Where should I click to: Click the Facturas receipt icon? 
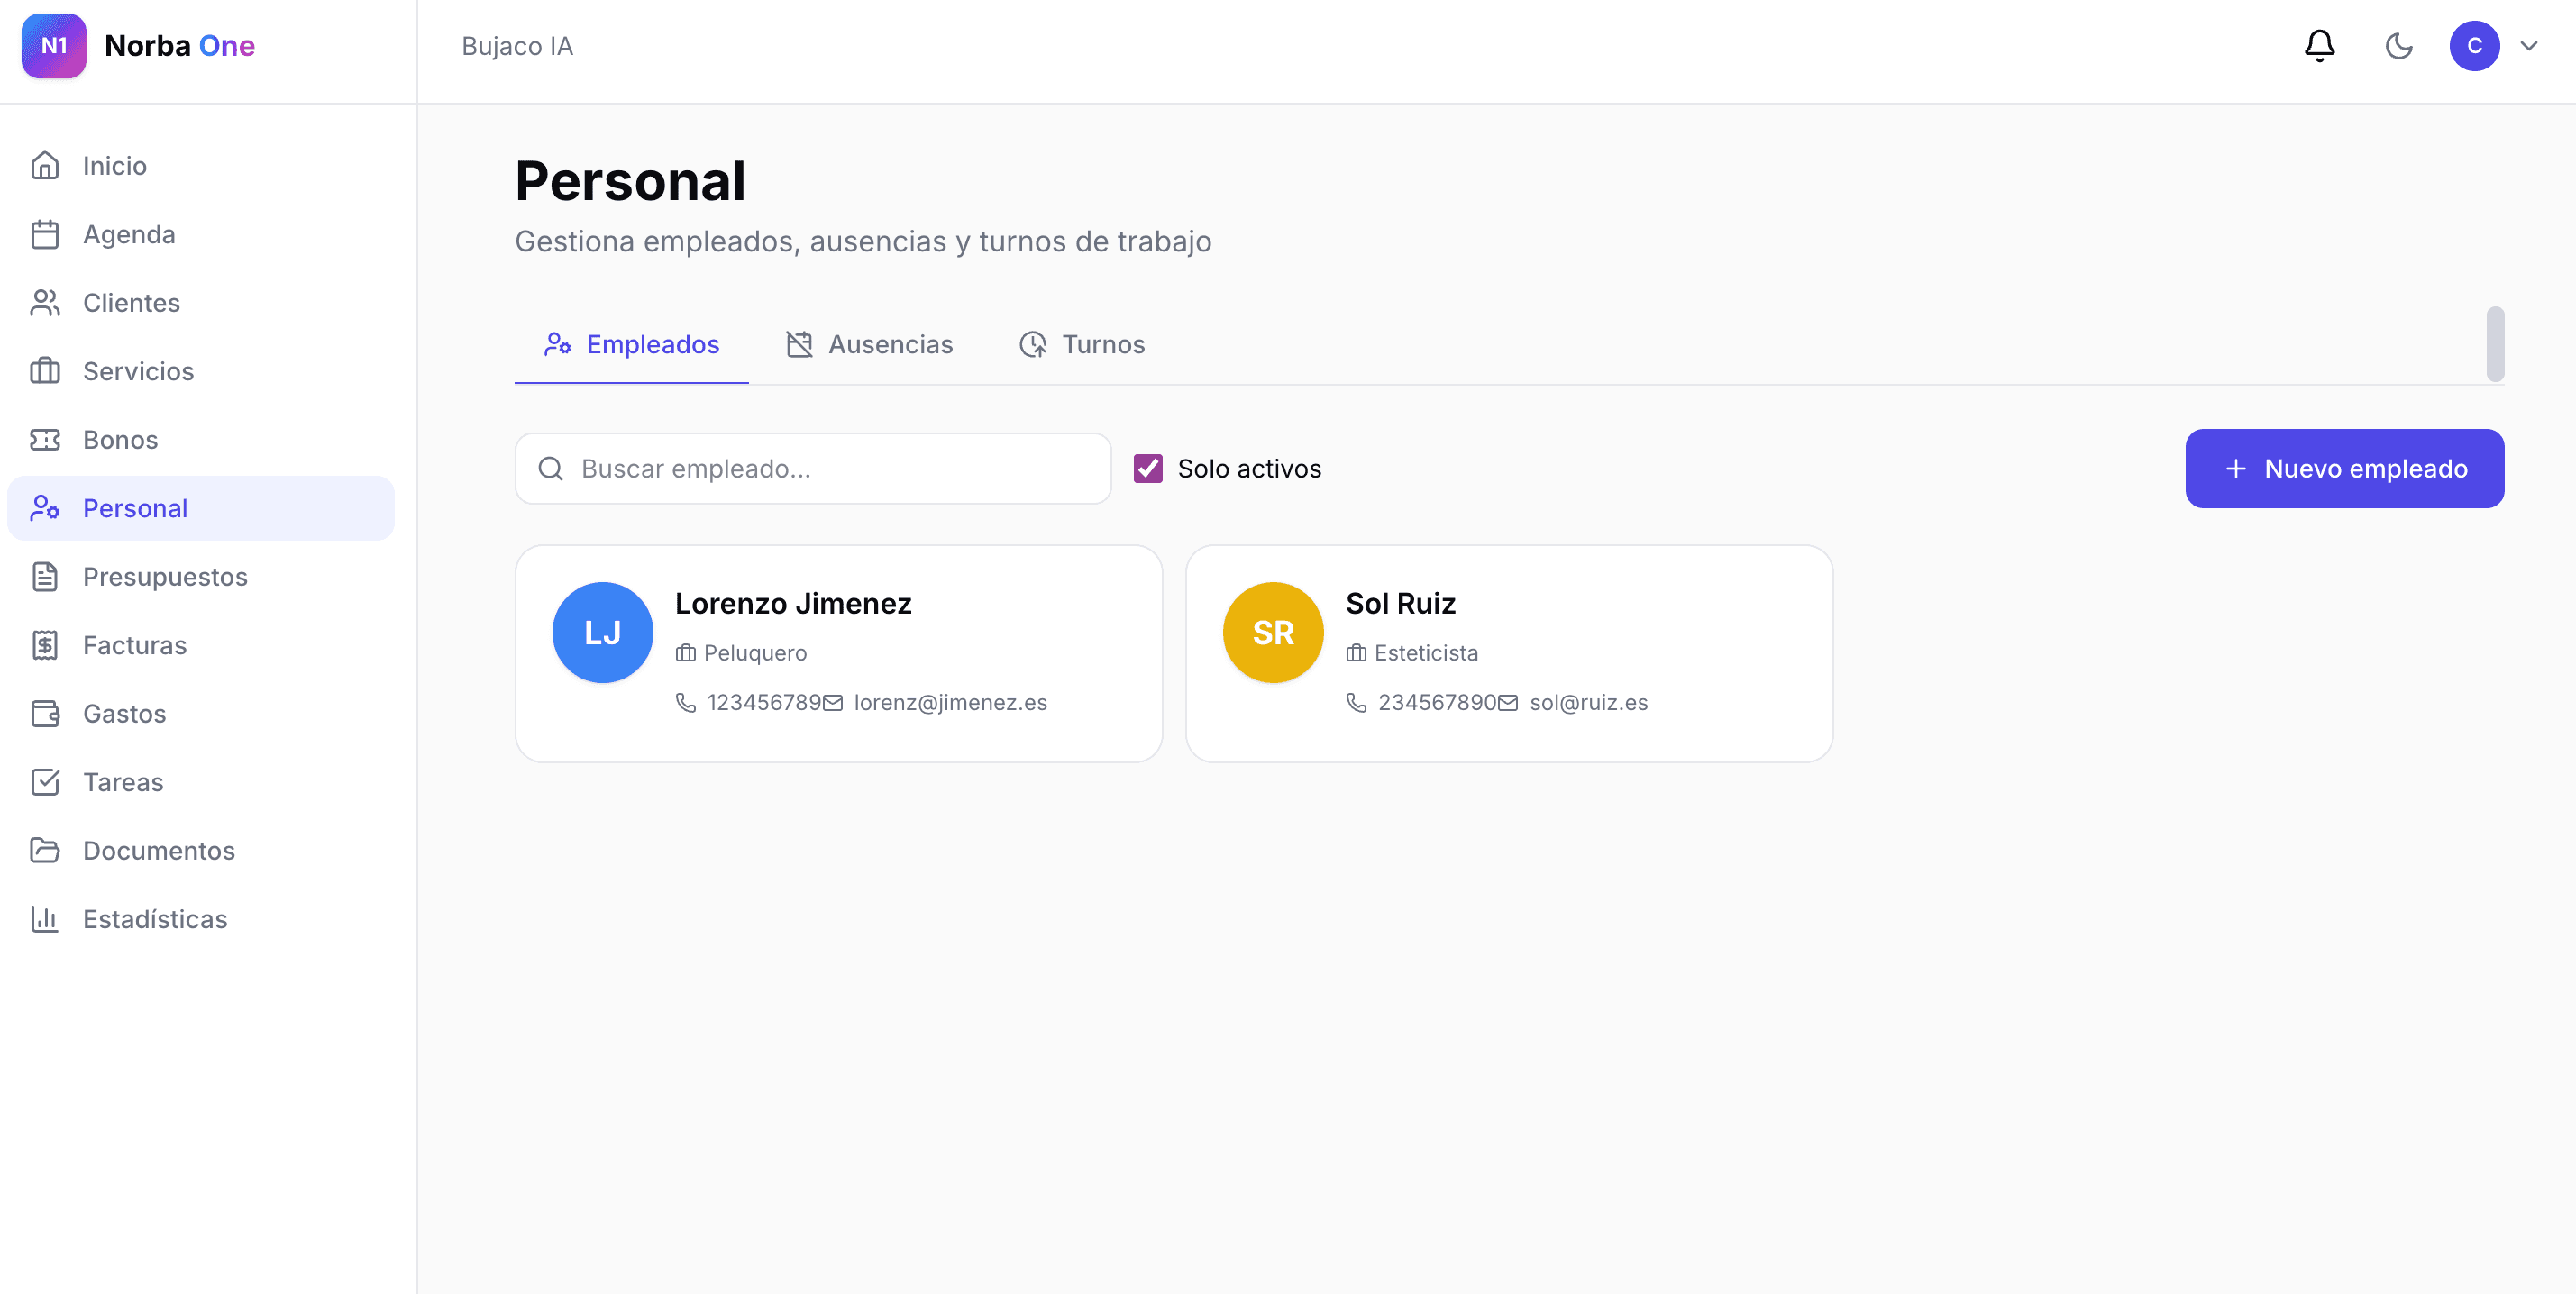pyautogui.click(x=45, y=645)
